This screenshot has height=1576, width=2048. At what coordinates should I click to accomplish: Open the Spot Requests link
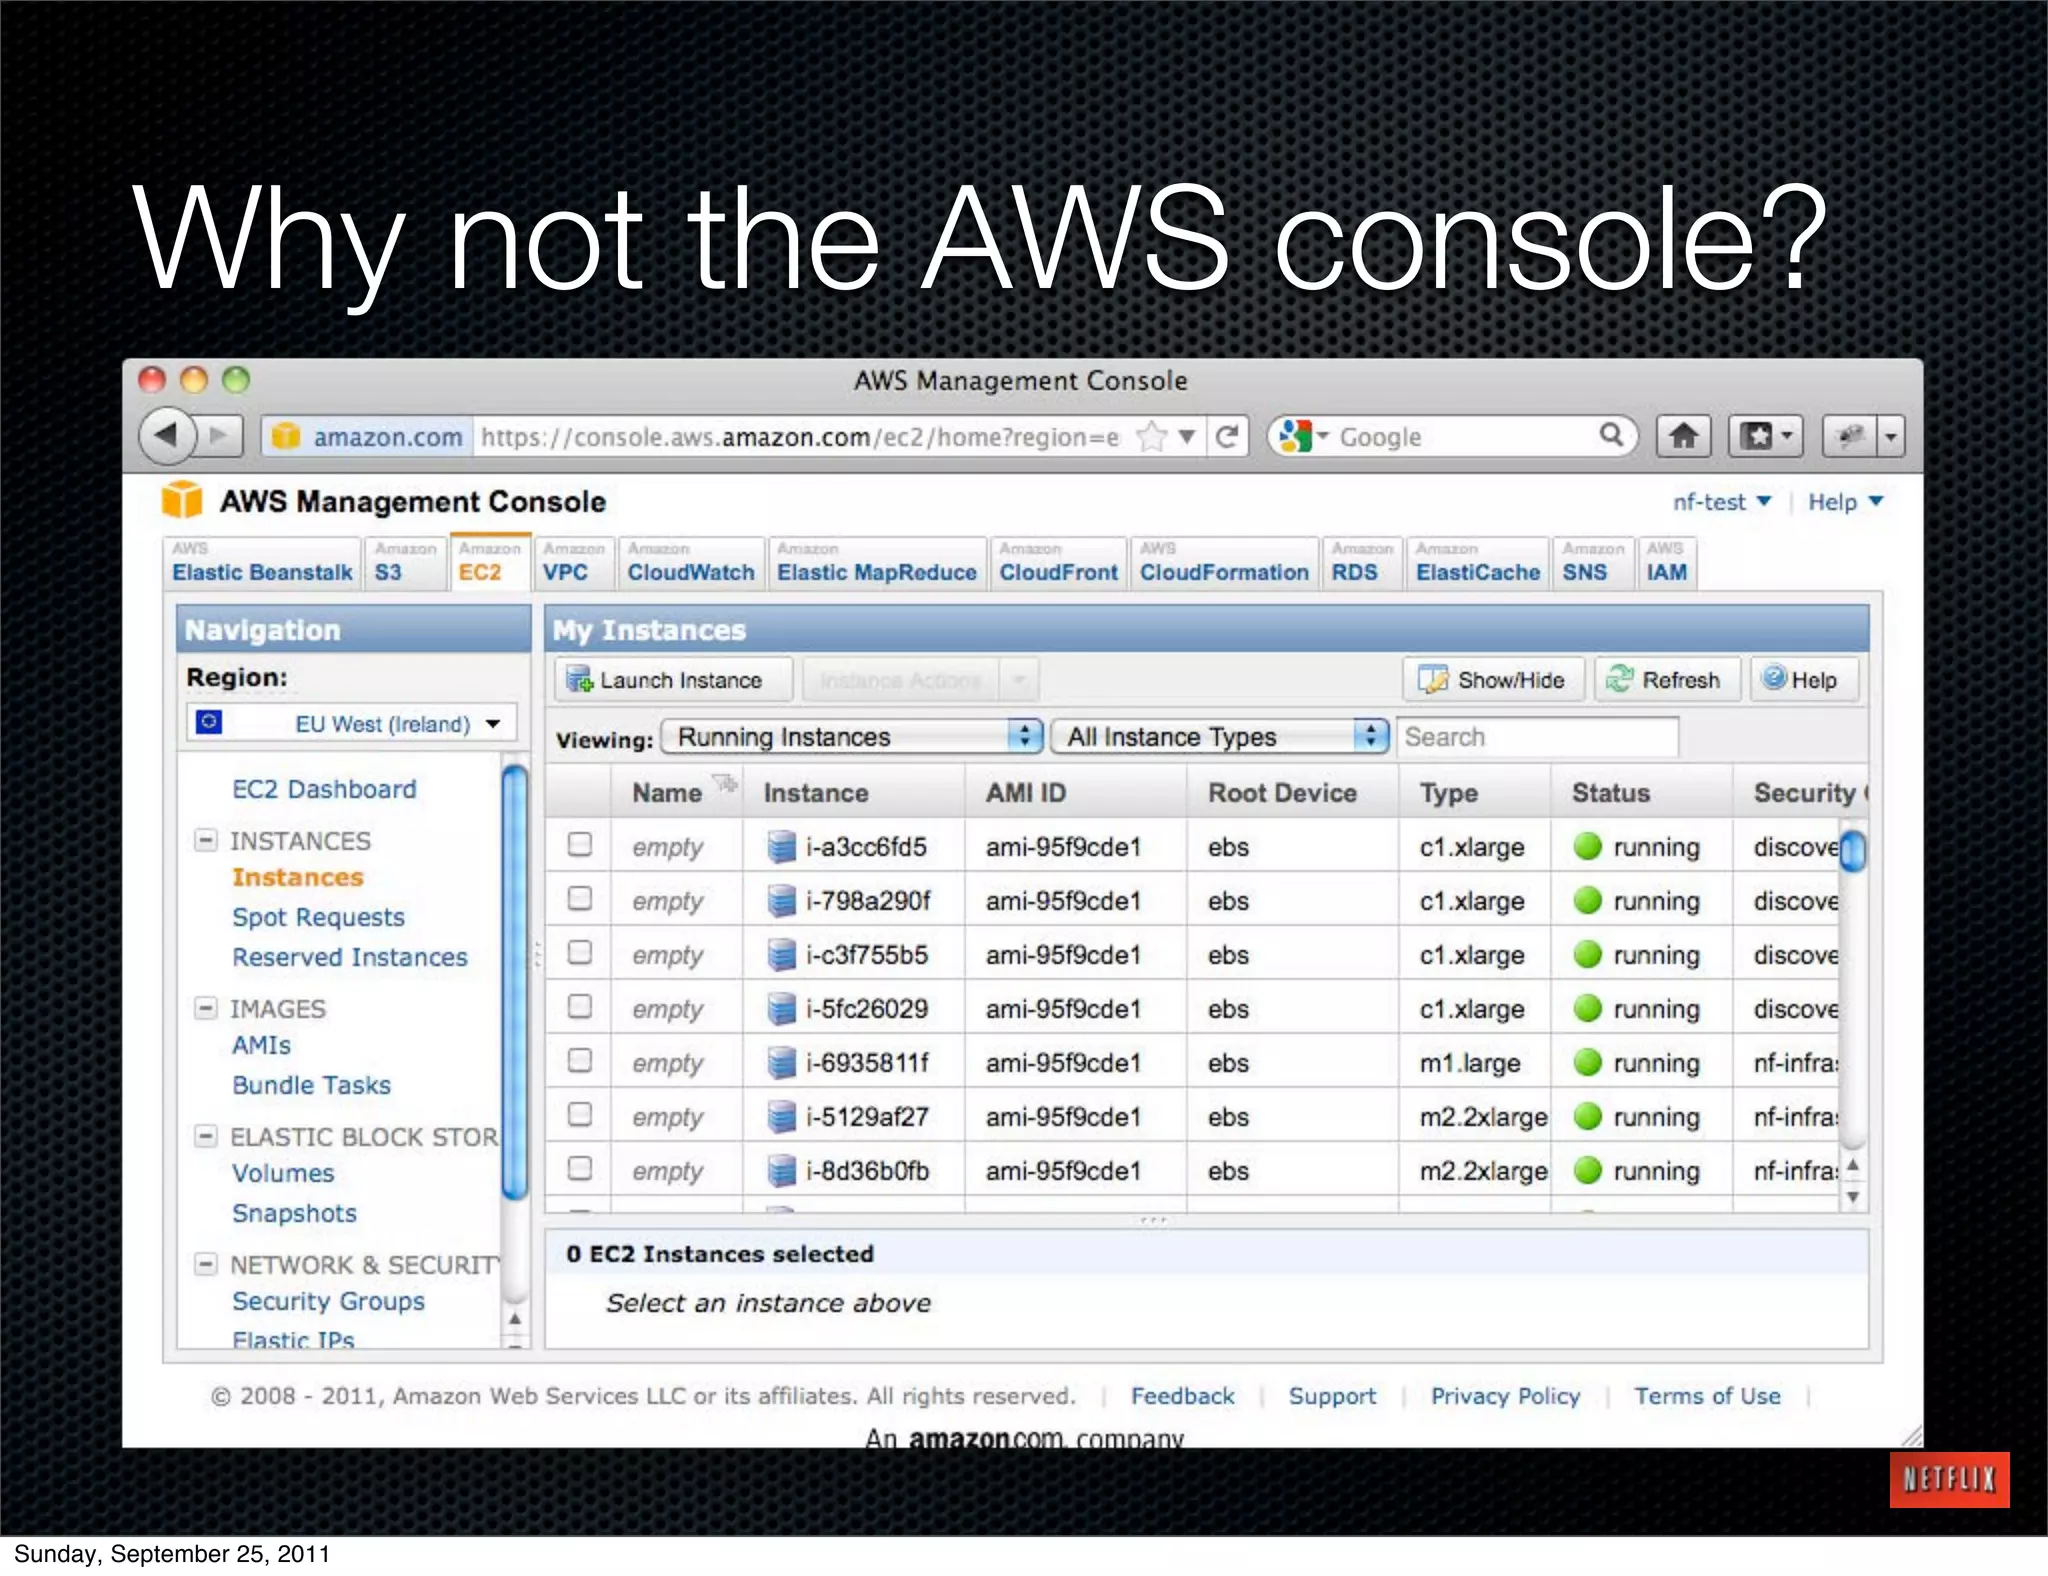(x=318, y=917)
